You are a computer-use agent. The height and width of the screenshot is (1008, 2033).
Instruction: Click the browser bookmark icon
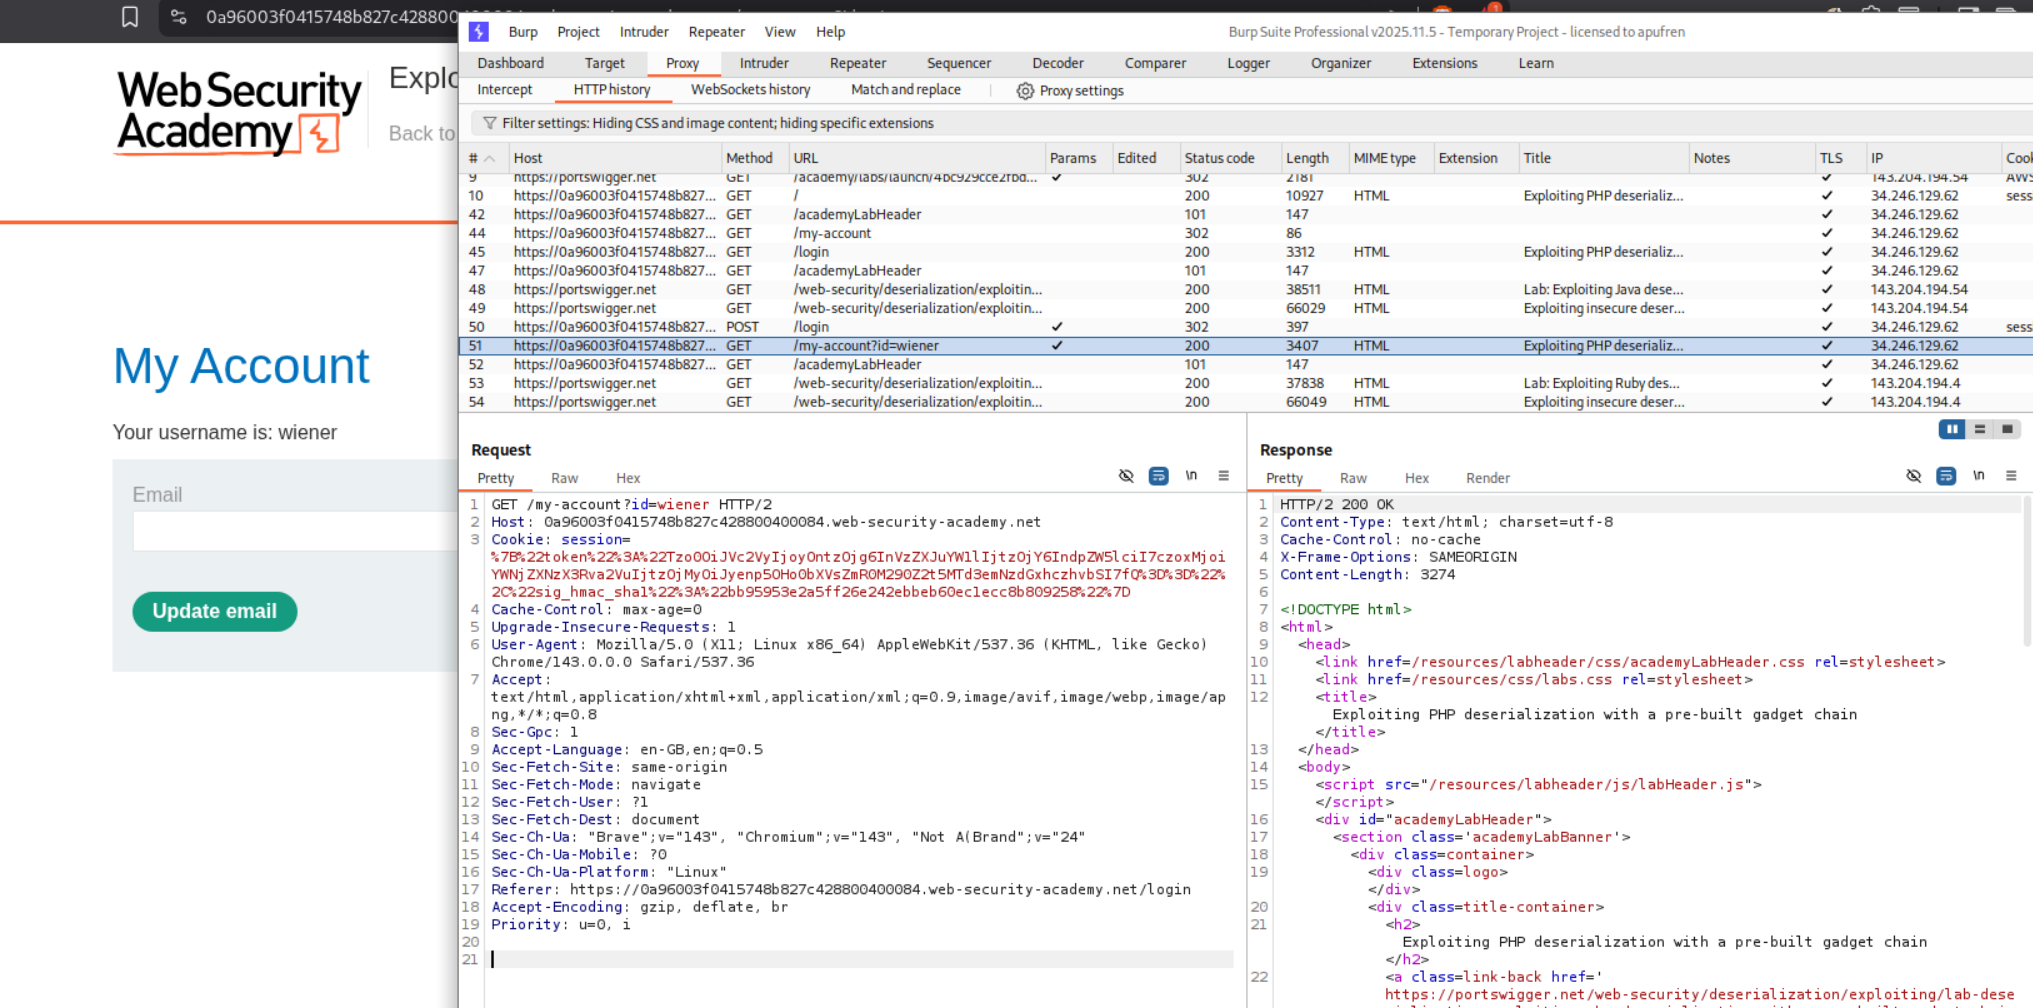tap(129, 17)
